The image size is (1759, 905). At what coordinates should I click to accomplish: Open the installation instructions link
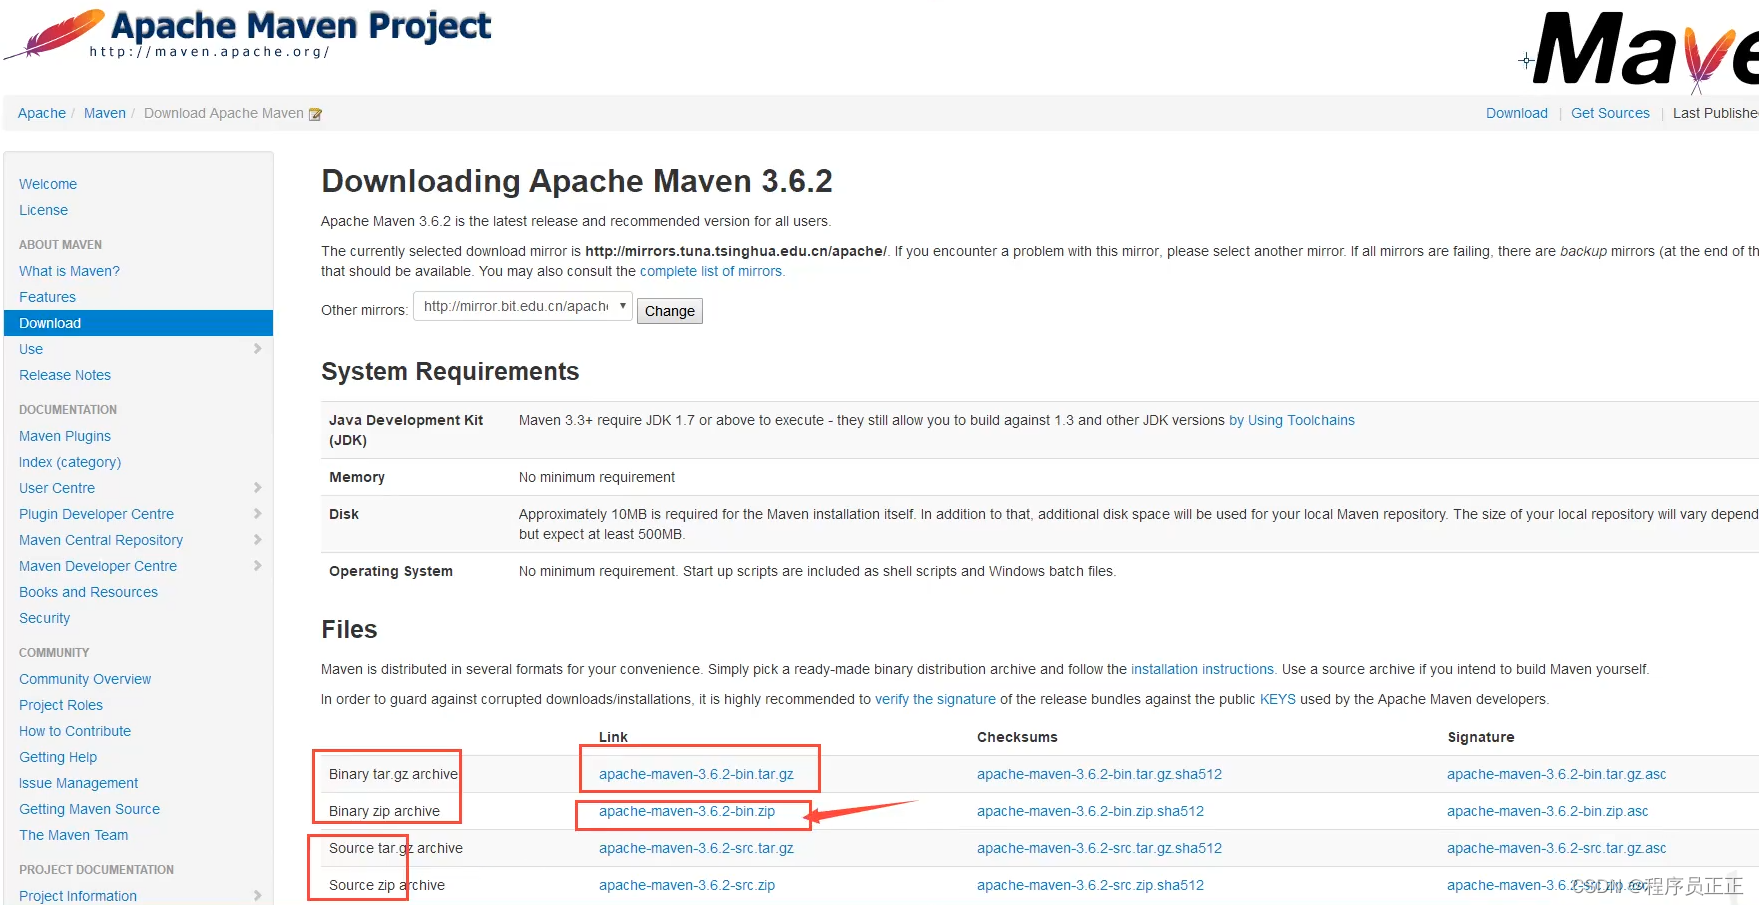point(1202,669)
